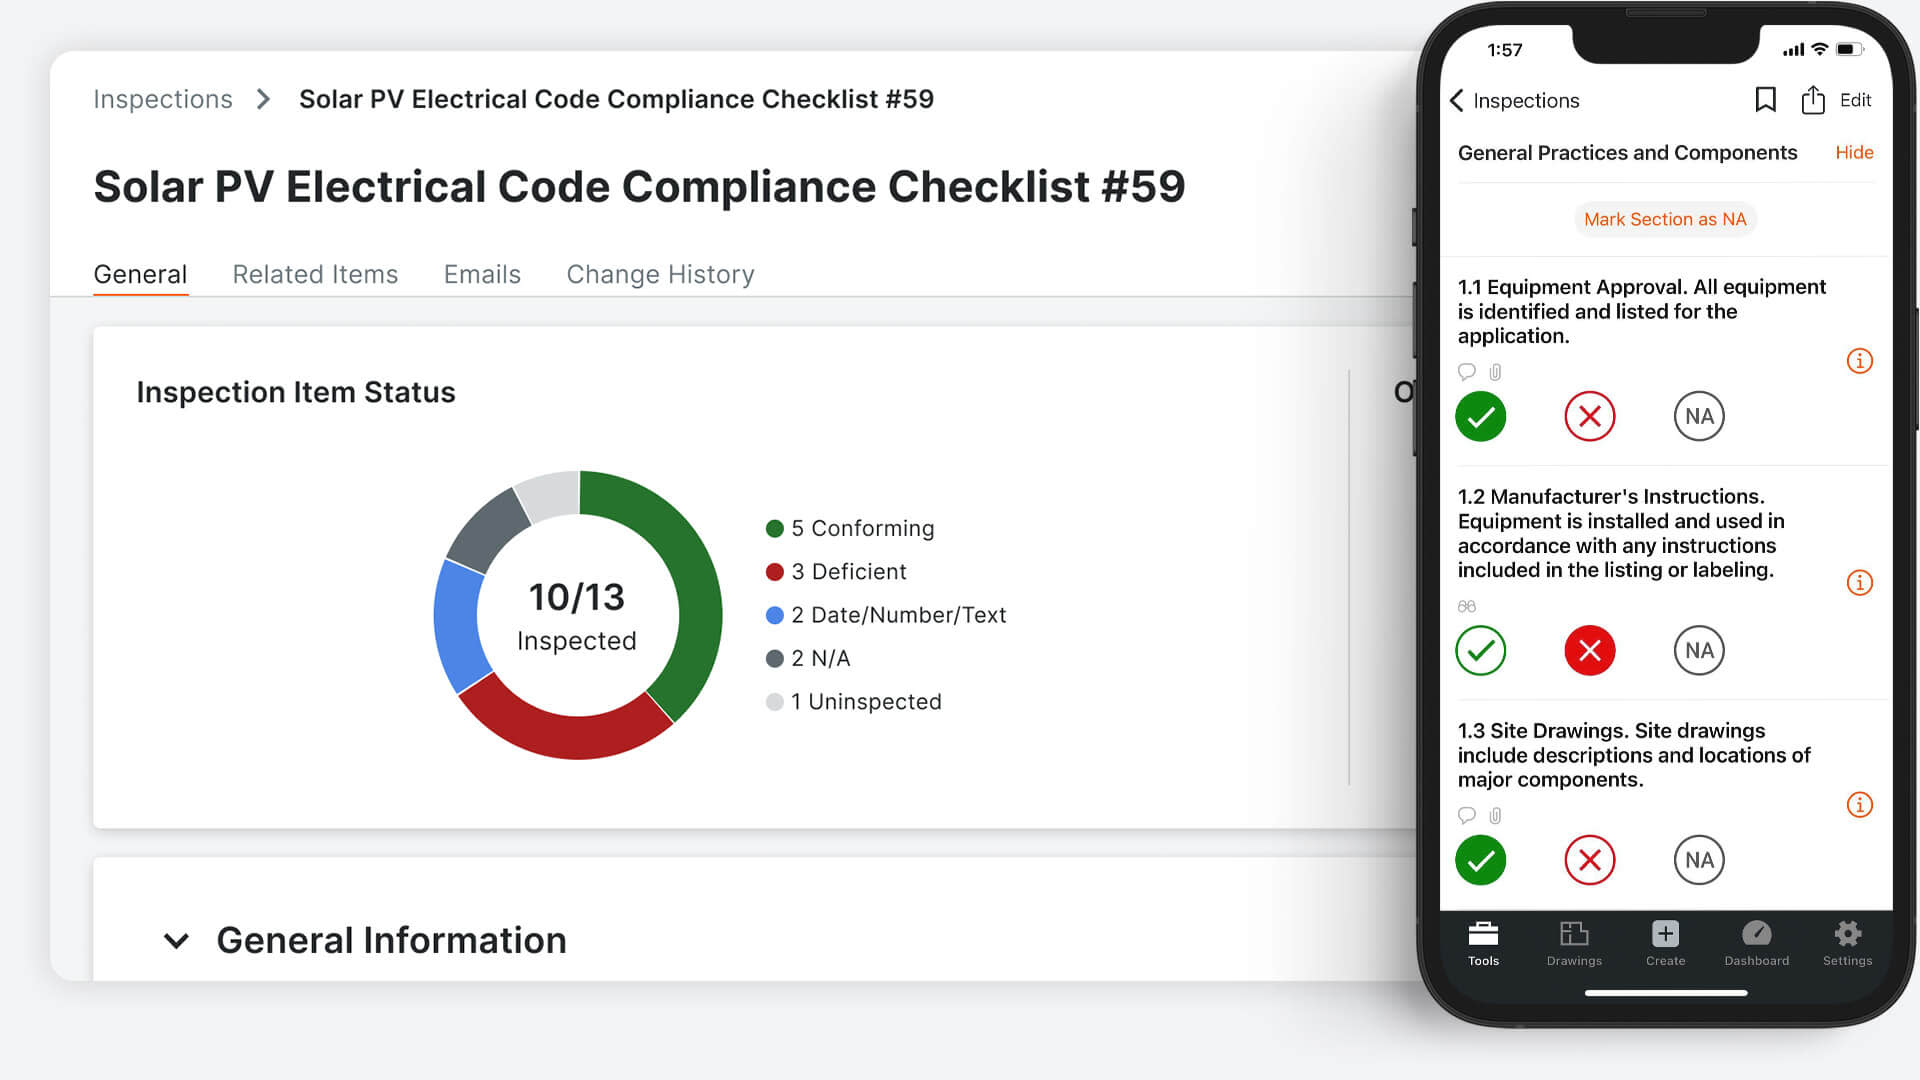Viewport: 1920px width, 1080px height.
Task: Toggle the green checkmark for item 1.3
Action: pos(1481,858)
